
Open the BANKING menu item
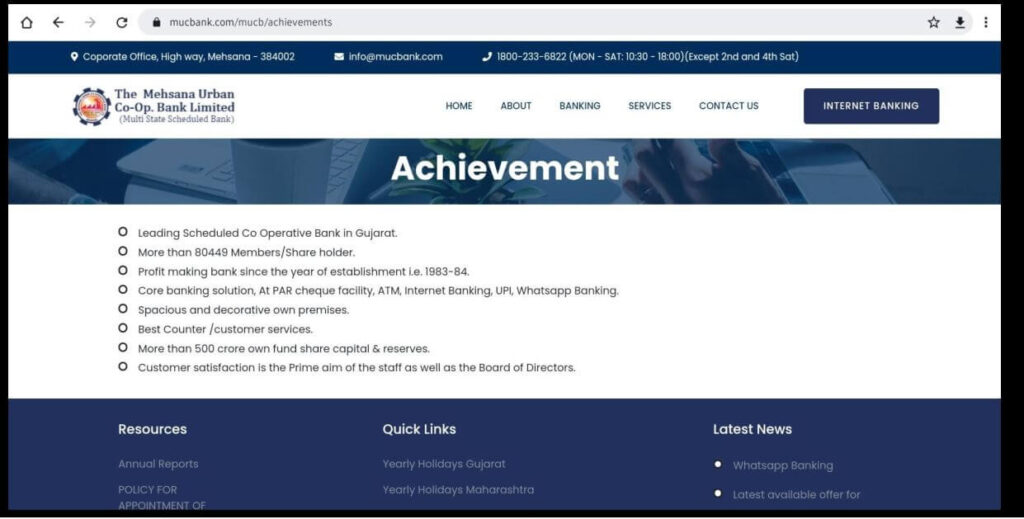[x=580, y=106]
